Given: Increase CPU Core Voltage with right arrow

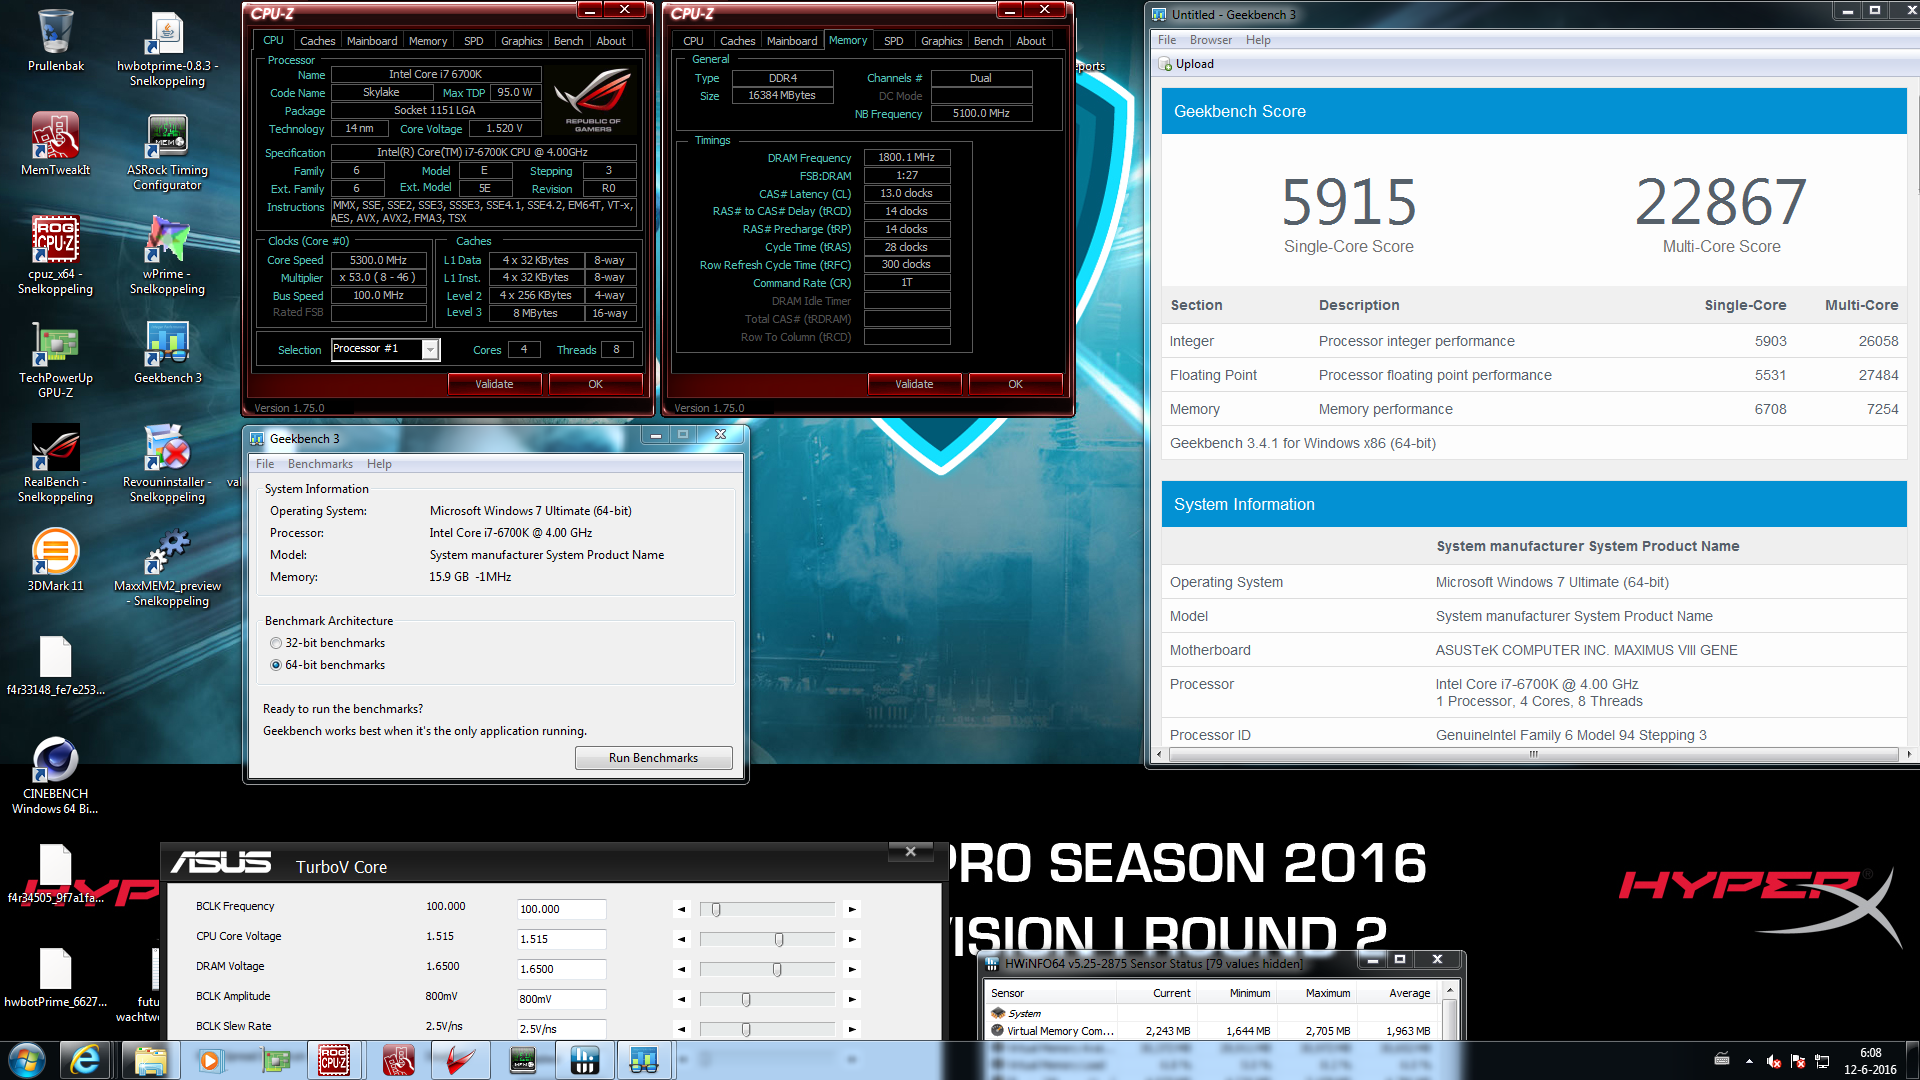Looking at the screenshot, I should [x=852, y=940].
